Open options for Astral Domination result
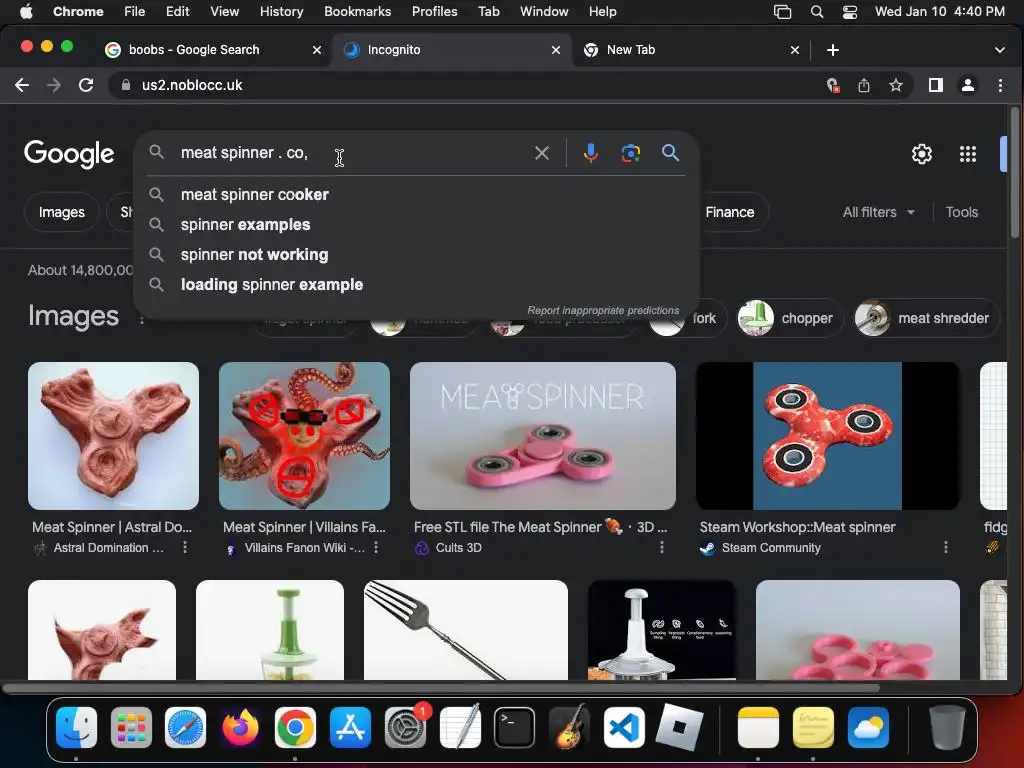The width and height of the screenshot is (1024, 768). (185, 547)
